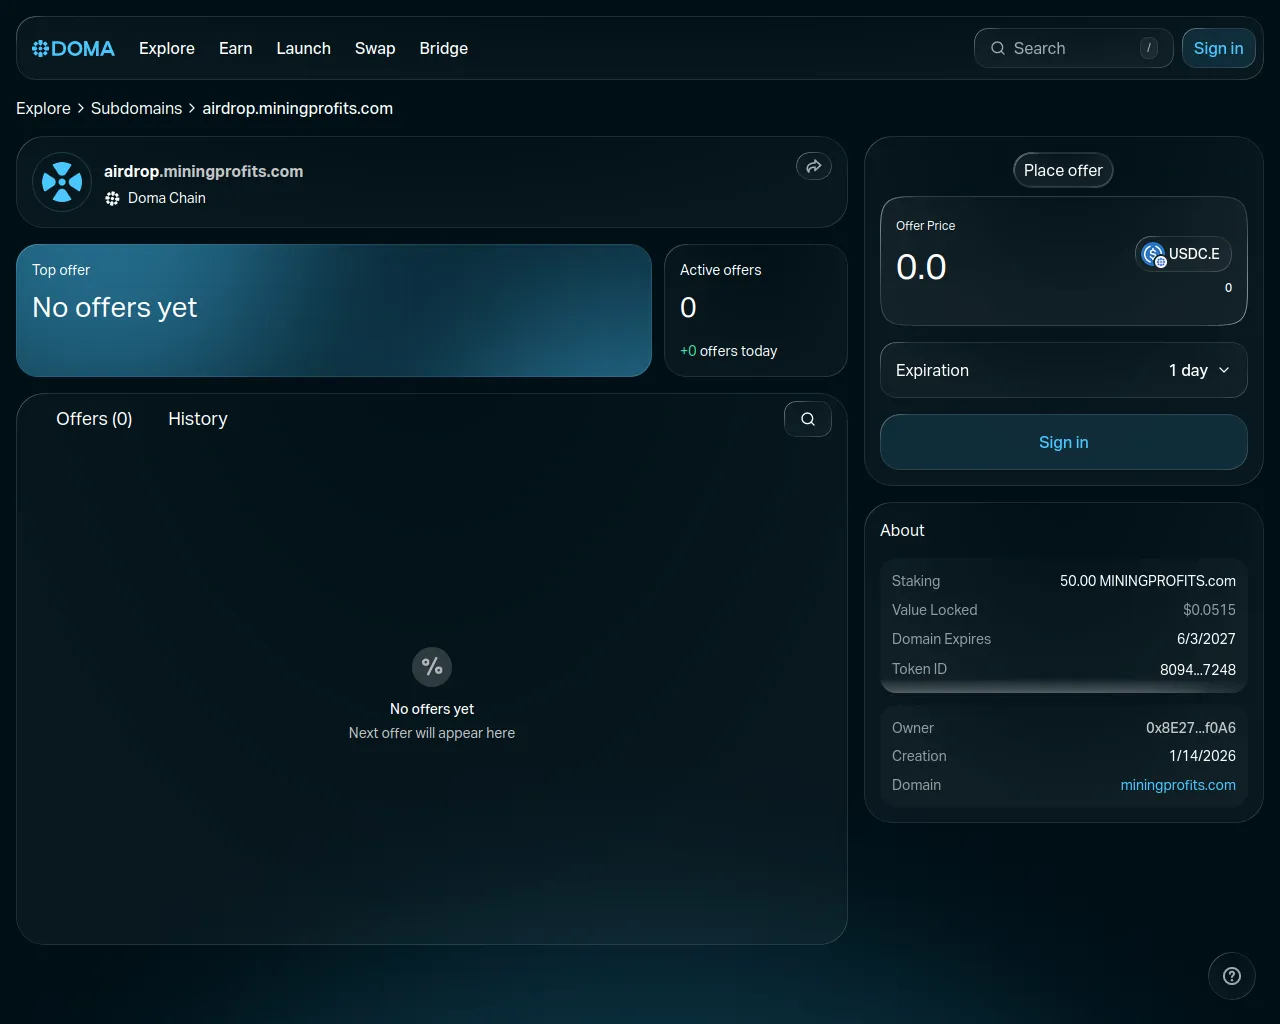The width and height of the screenshot is (1280, 1024).
Task: Click the Explore breadcrumb link
Action: pyautogui.click(x=43, y=108)
